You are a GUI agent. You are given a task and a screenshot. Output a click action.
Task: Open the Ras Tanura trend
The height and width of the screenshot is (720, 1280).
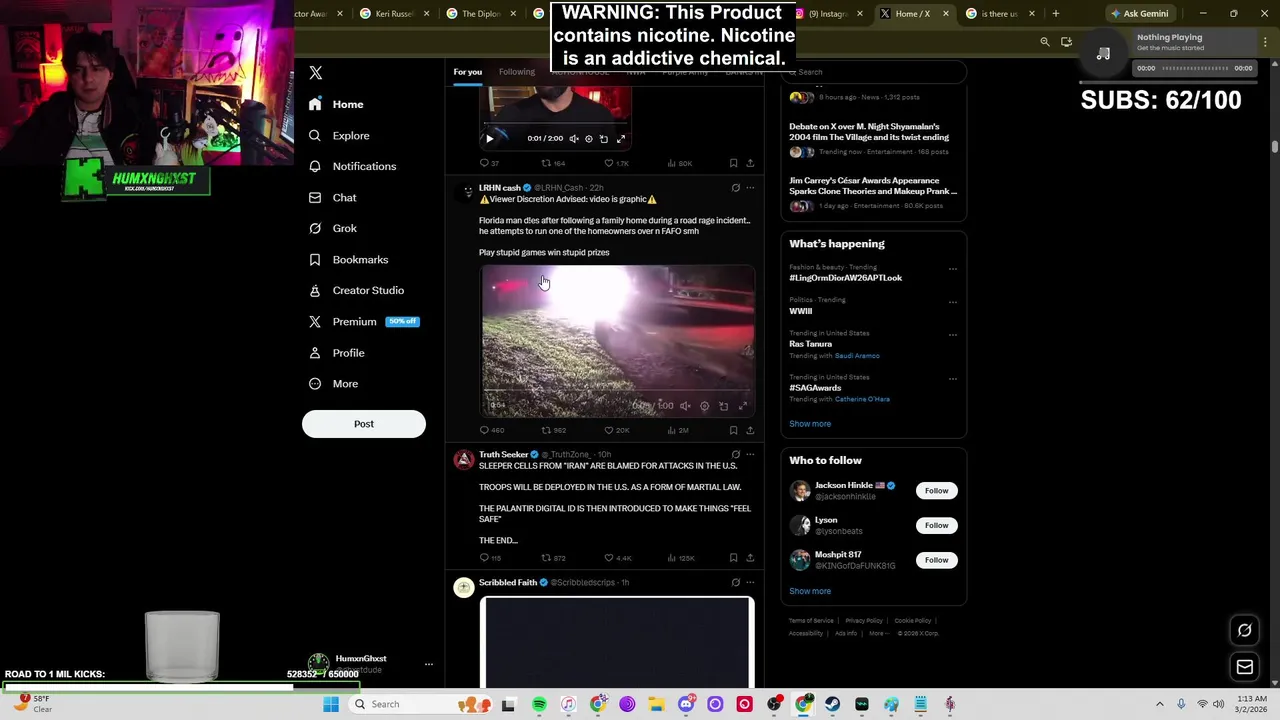click(810, 344)
